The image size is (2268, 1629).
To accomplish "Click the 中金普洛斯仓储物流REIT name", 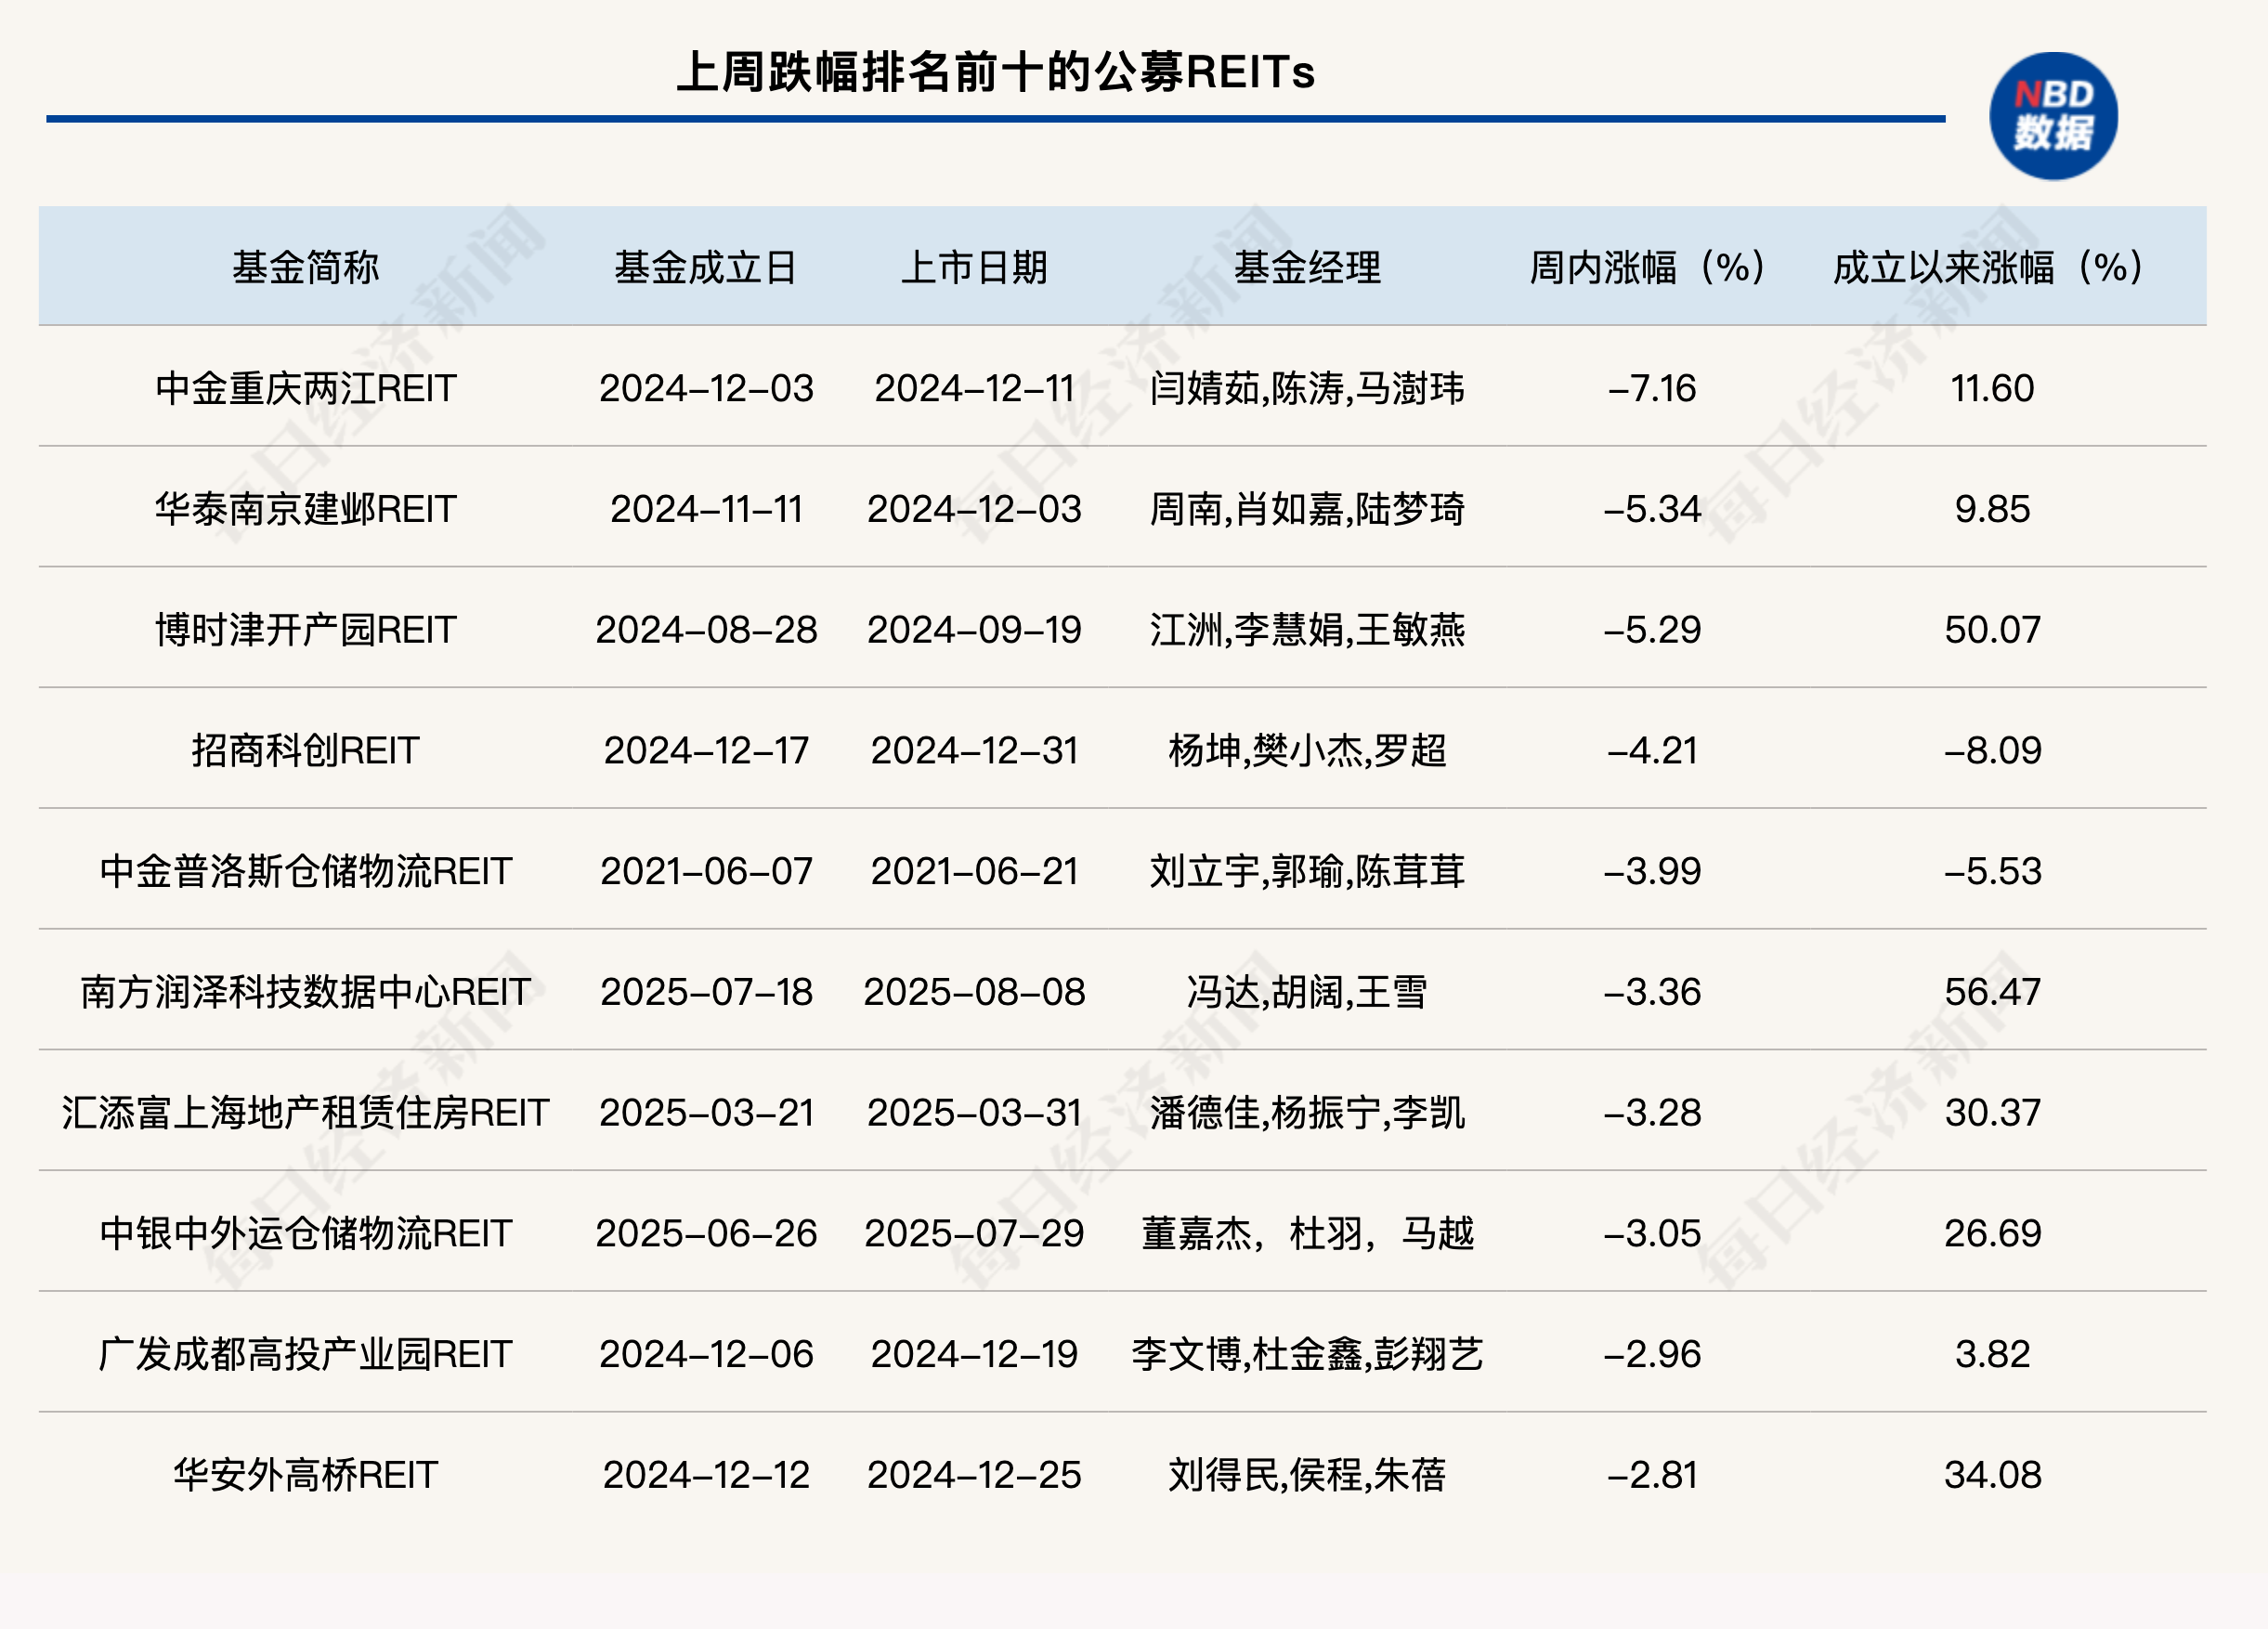I will point(302,872).
